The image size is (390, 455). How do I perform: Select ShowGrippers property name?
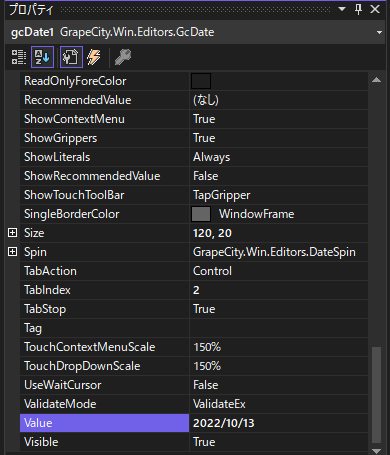61,138
